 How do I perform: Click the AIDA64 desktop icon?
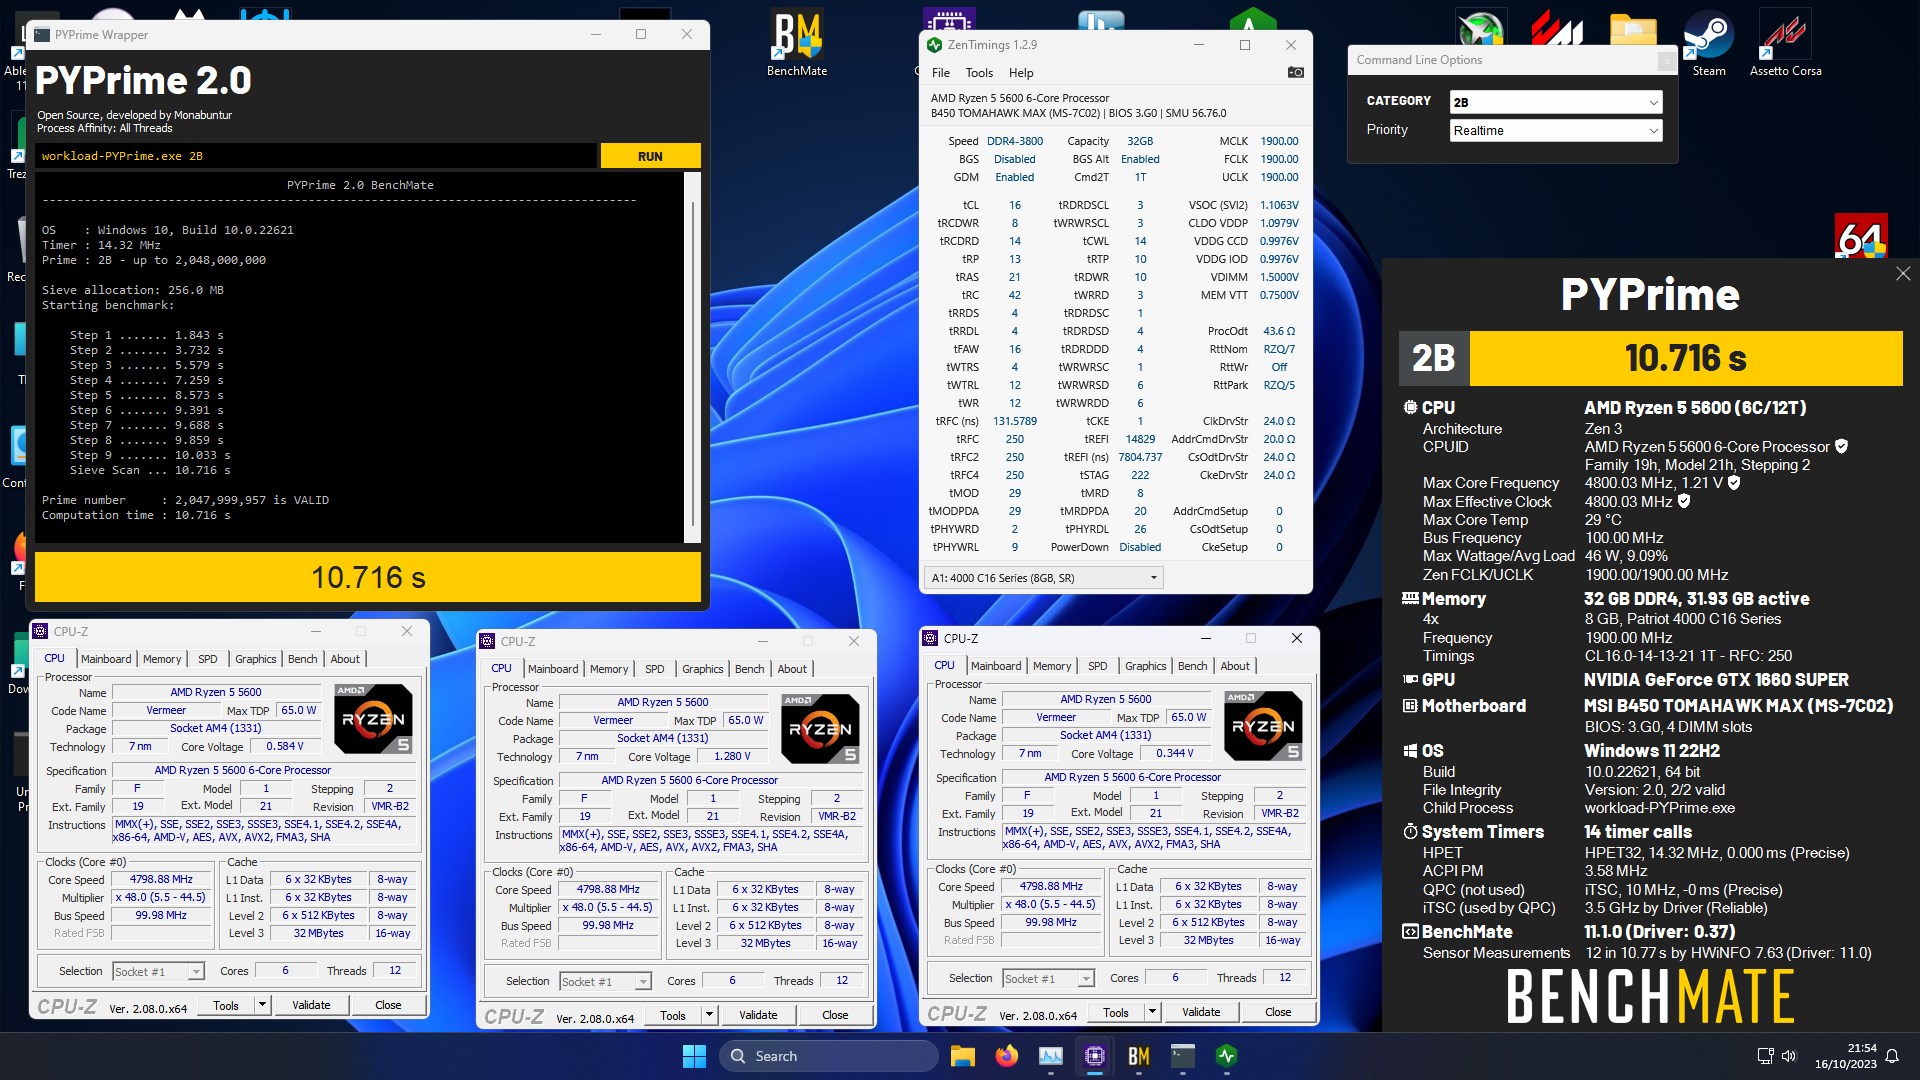pyautogui.click(x=1861, y=237)
